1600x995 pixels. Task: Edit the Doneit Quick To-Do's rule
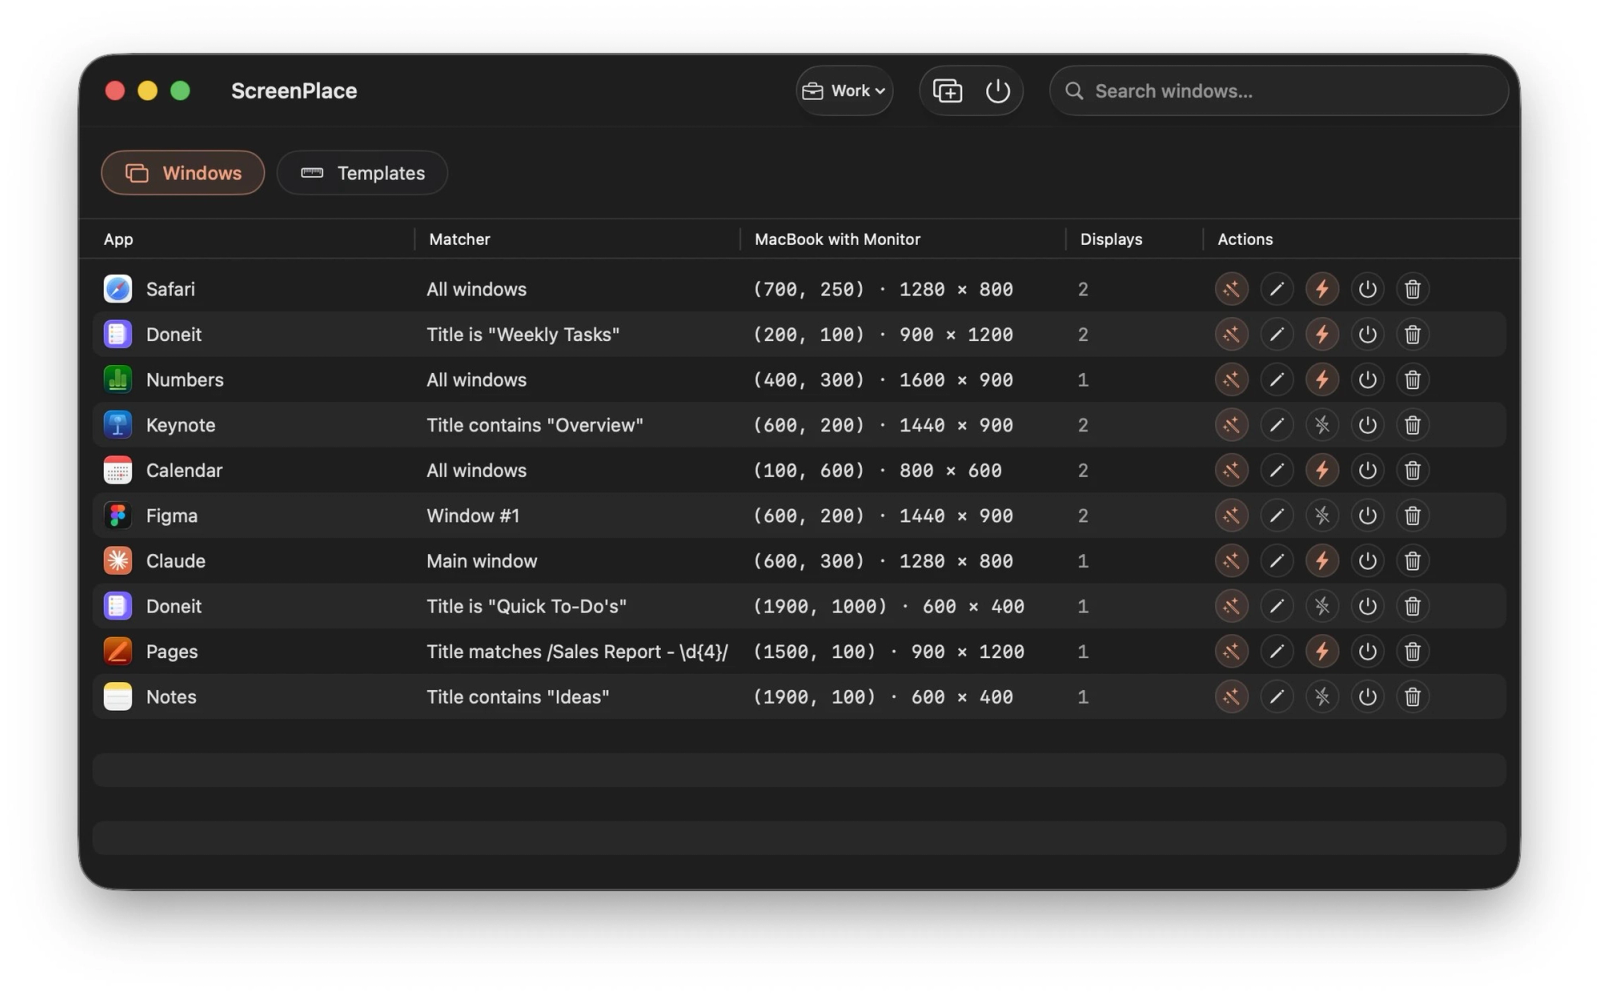1276,606
